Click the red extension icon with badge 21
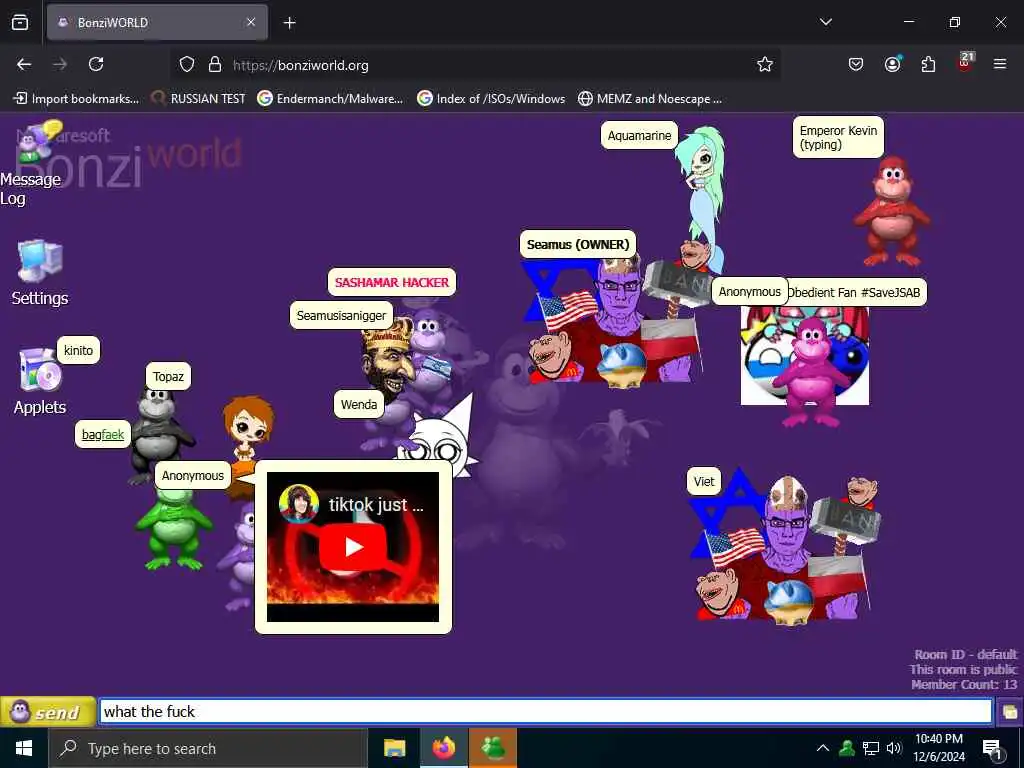The height and width of the screenshot is (768, 1024). click(x=965, y=62)
